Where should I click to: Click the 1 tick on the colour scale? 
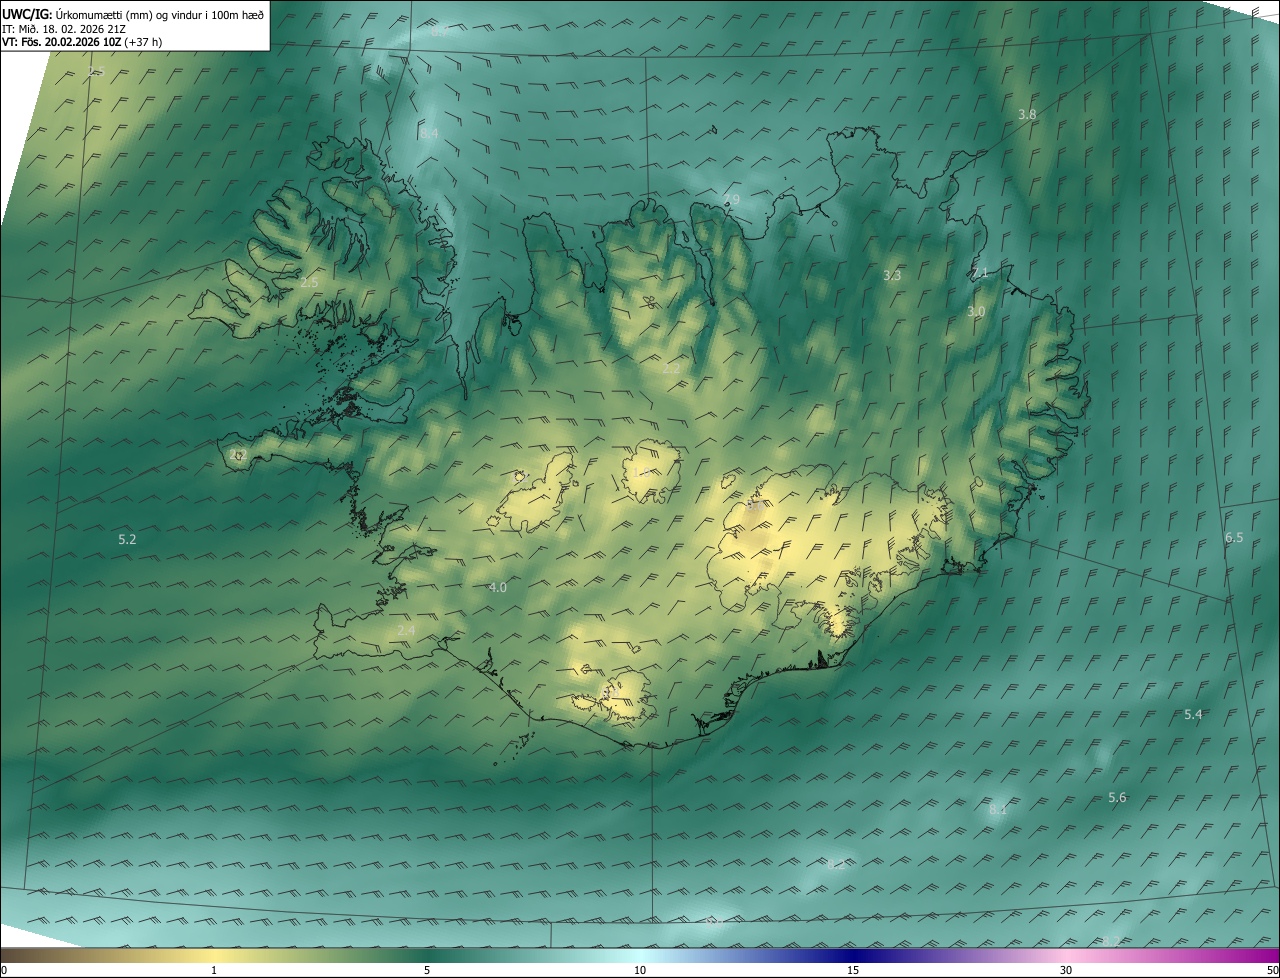214,970
